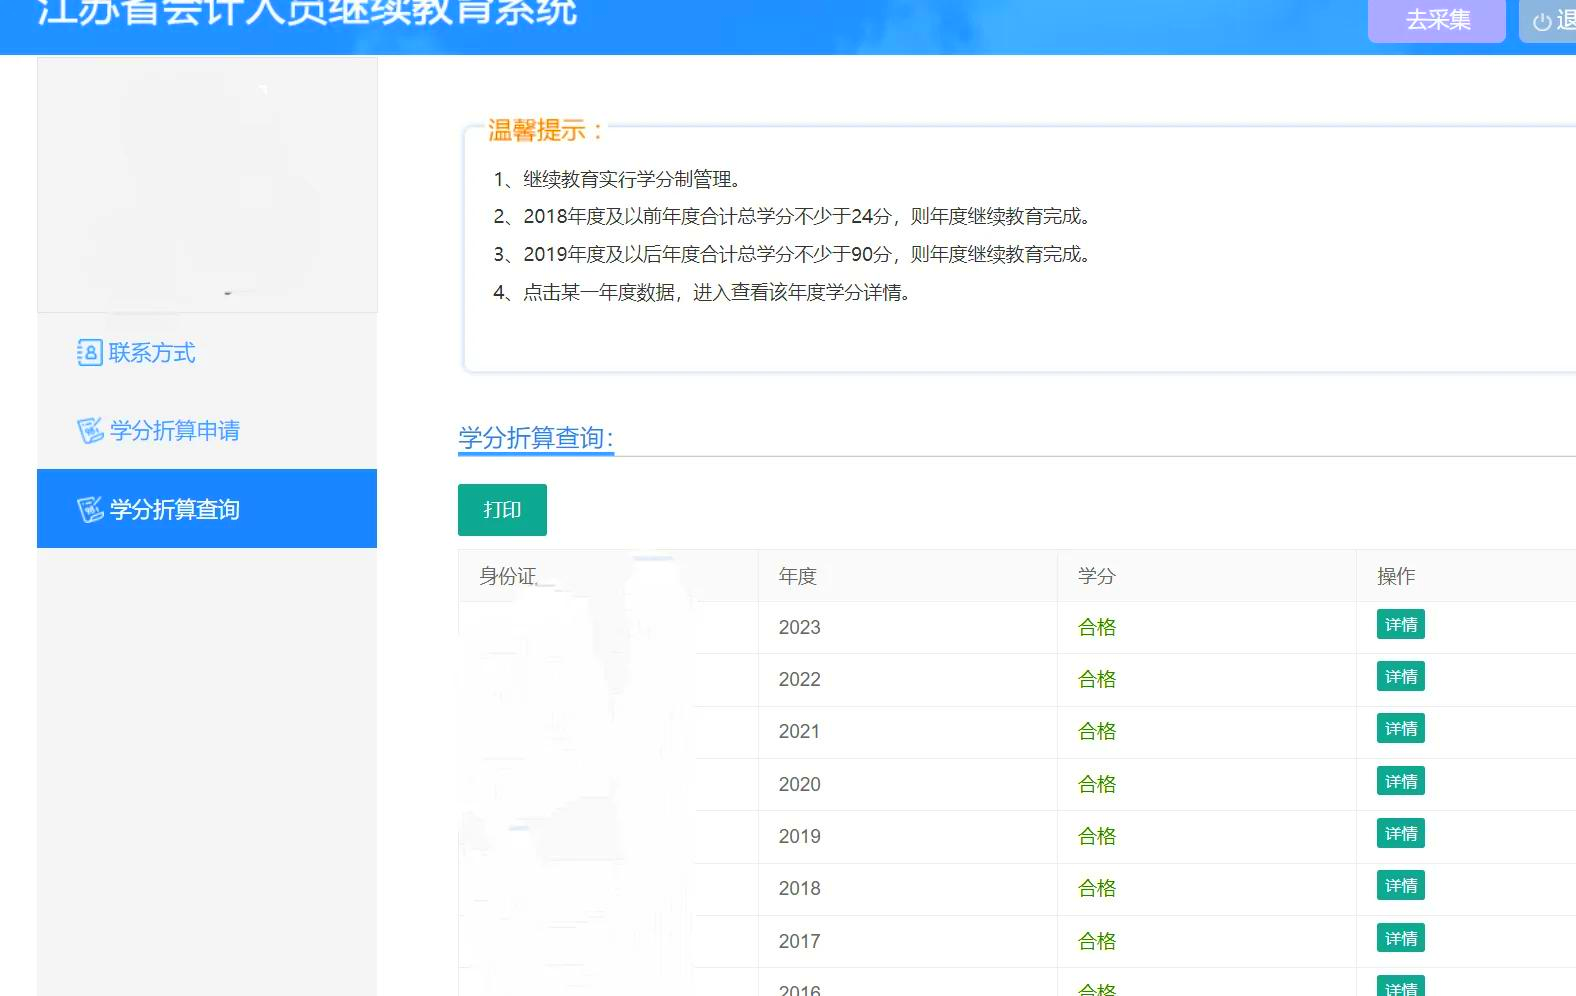Click the logout power button in header
The width and height of the screenshot is (1576, 996).
1549,20
